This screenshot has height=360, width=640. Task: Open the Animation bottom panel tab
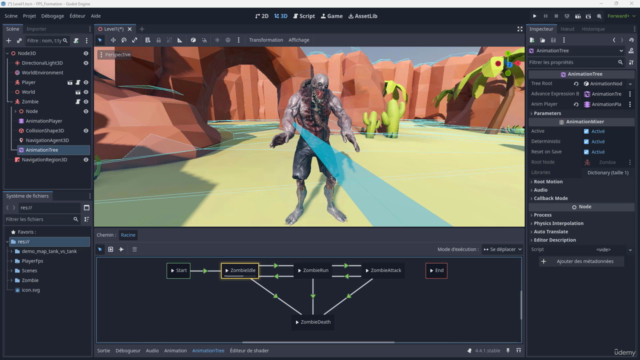pos(176,351)
